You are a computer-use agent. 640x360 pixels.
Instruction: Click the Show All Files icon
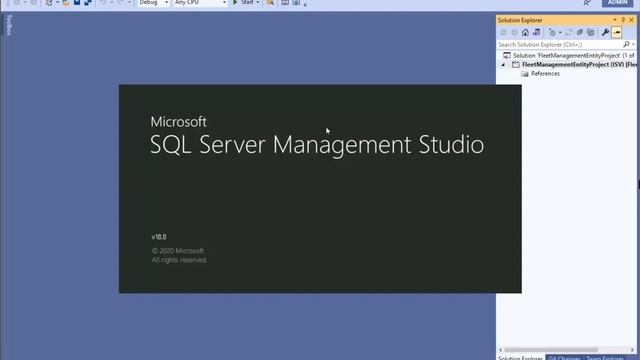tap(591, 32)
